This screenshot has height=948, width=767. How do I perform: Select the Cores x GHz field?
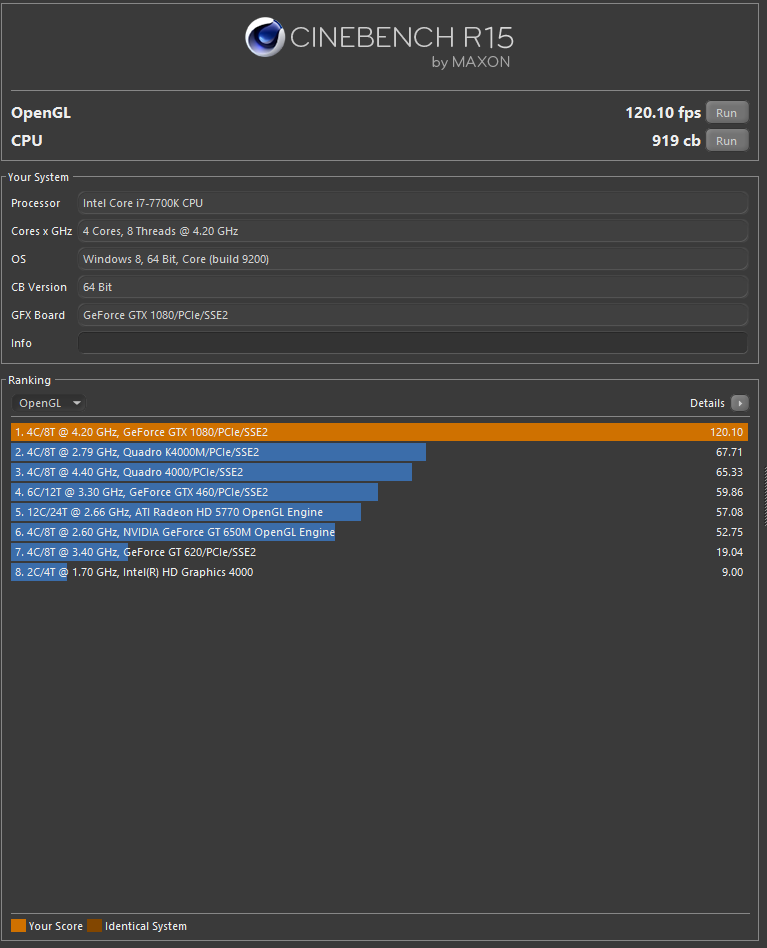point(413,231)
